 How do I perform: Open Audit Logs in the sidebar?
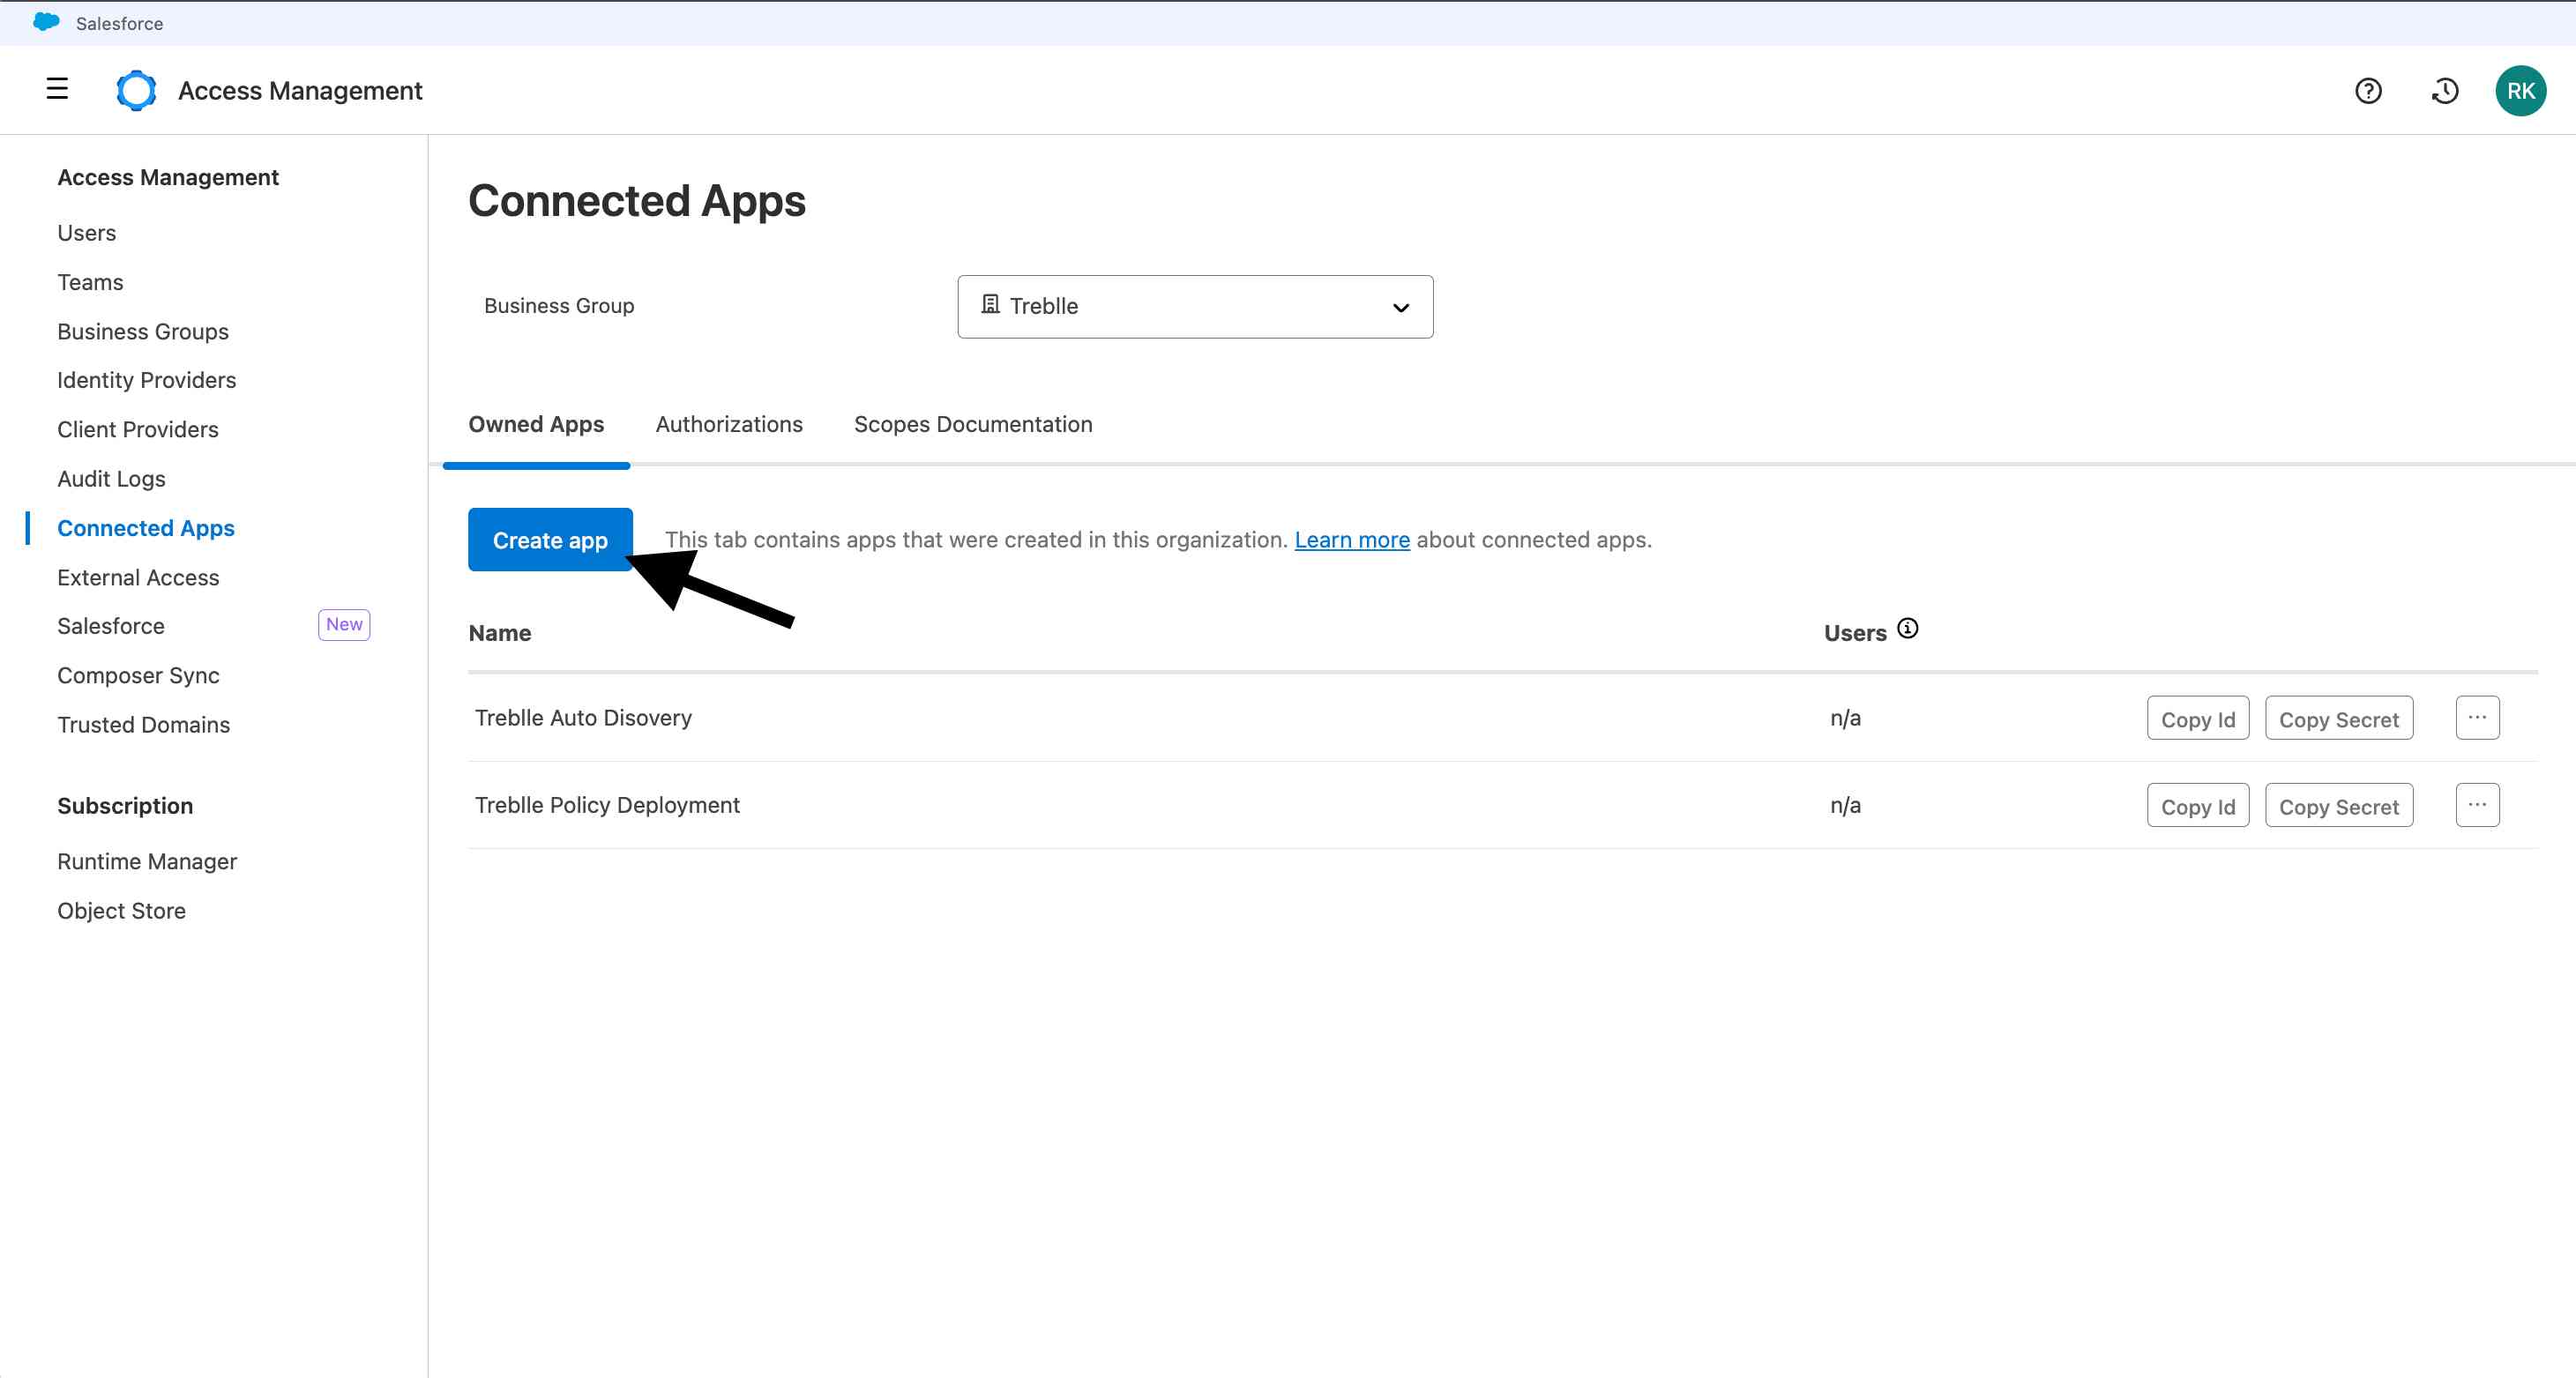click(x=111, y=479)
